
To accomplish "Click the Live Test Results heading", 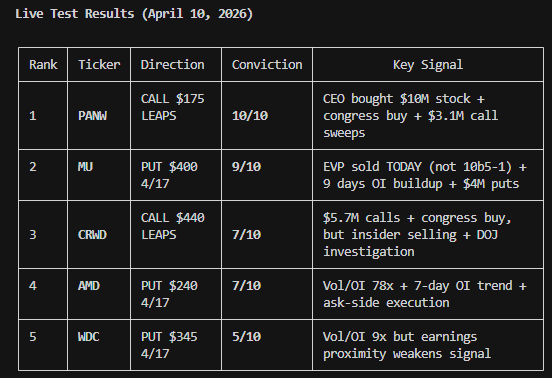I will pos(134,14).
